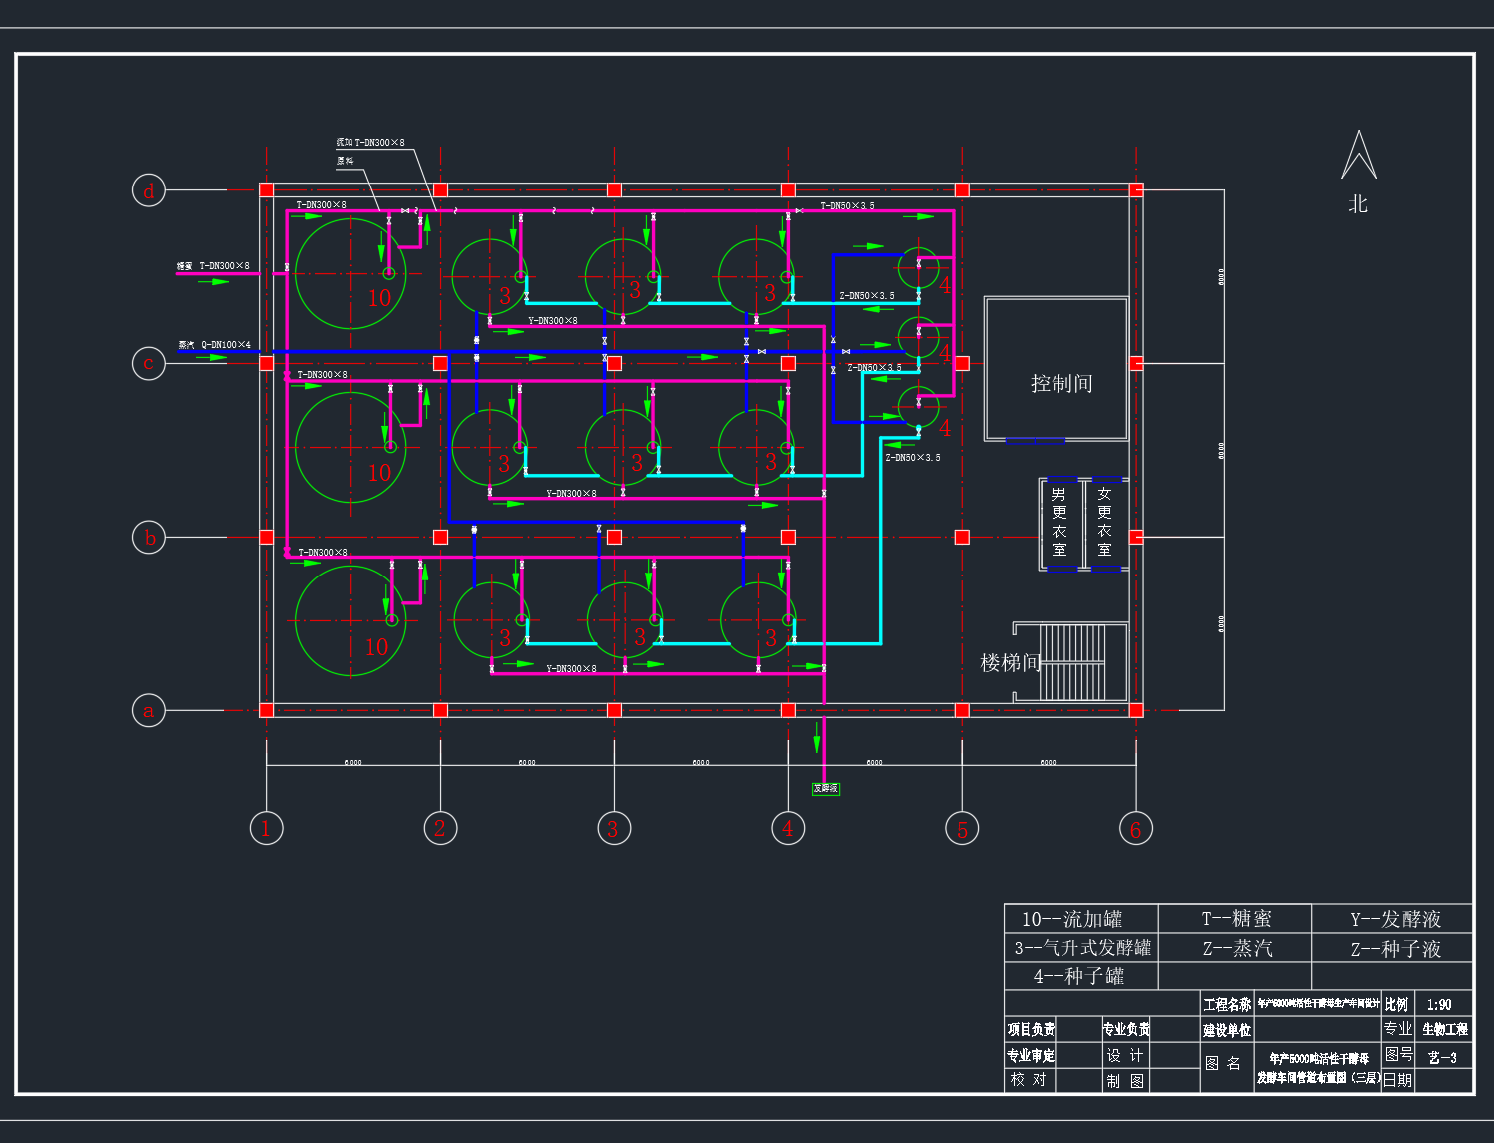The width and height of the screenshot is (1494, 1143).
Task: Select the column axis bubble '6'
Action: (x=1135, y=828)
